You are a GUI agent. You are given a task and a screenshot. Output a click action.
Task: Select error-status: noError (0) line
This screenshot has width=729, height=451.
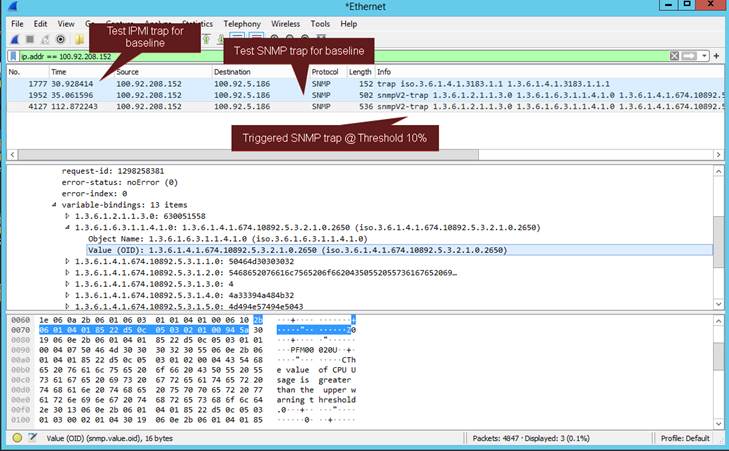tap(120, 182)
